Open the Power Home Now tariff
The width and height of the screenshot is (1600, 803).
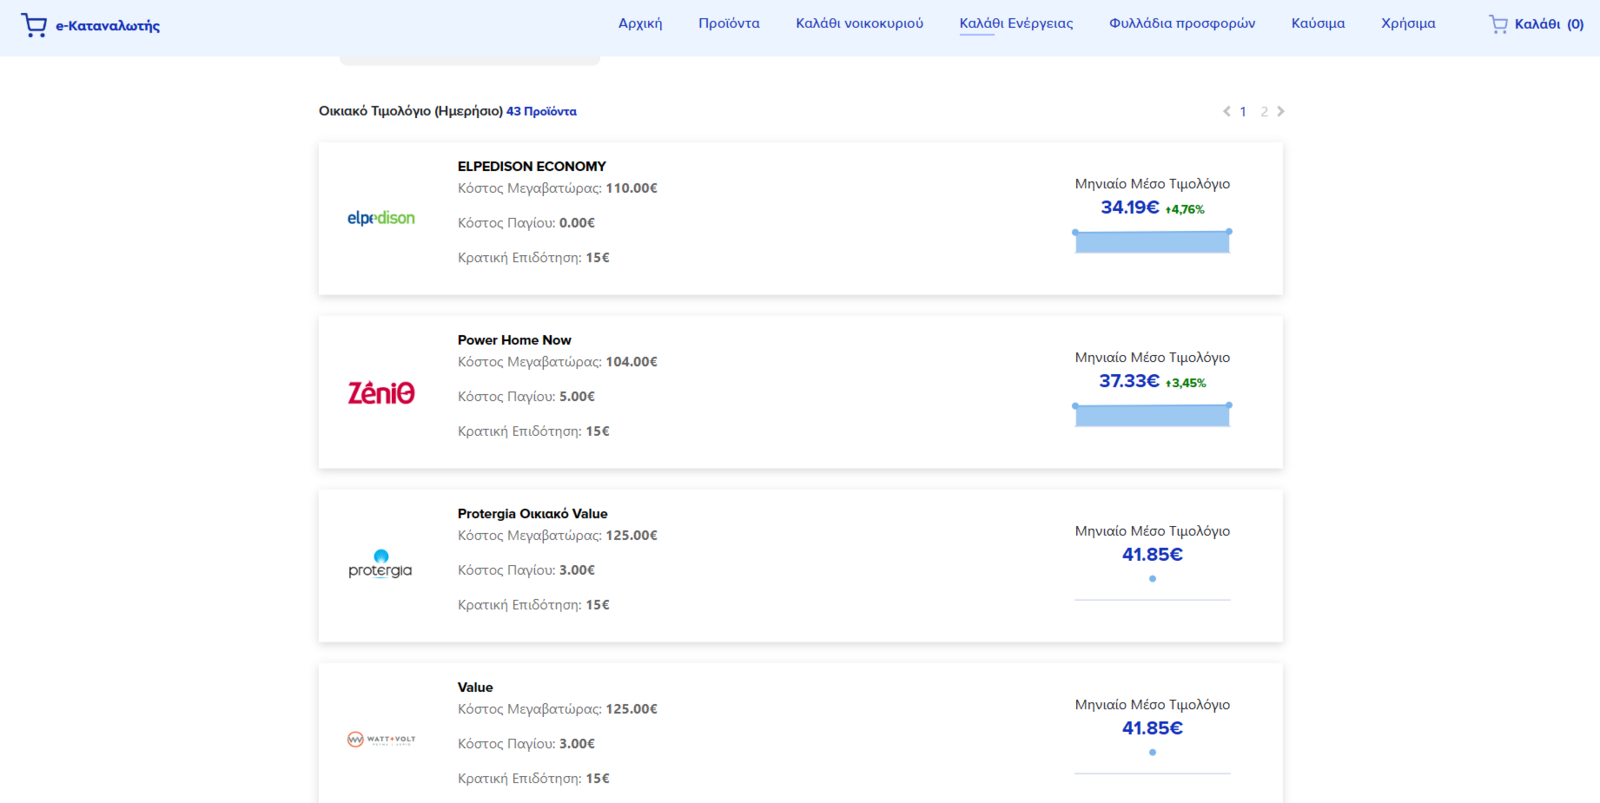514,340
